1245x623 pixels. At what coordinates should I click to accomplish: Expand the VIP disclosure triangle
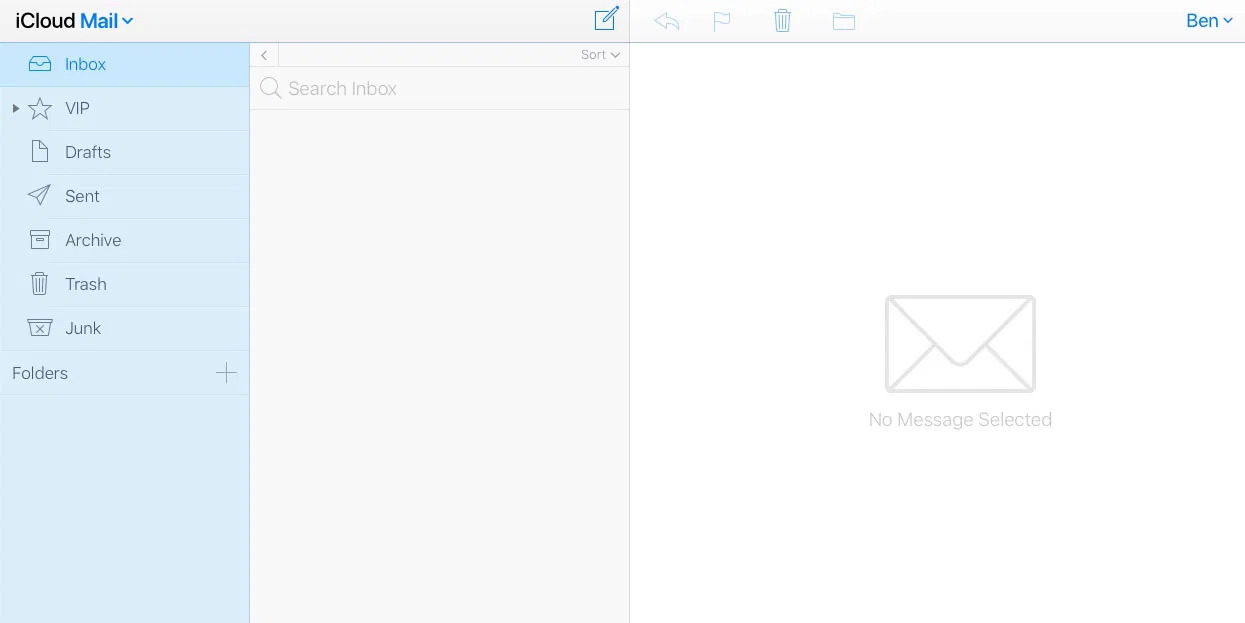(16, 108)
